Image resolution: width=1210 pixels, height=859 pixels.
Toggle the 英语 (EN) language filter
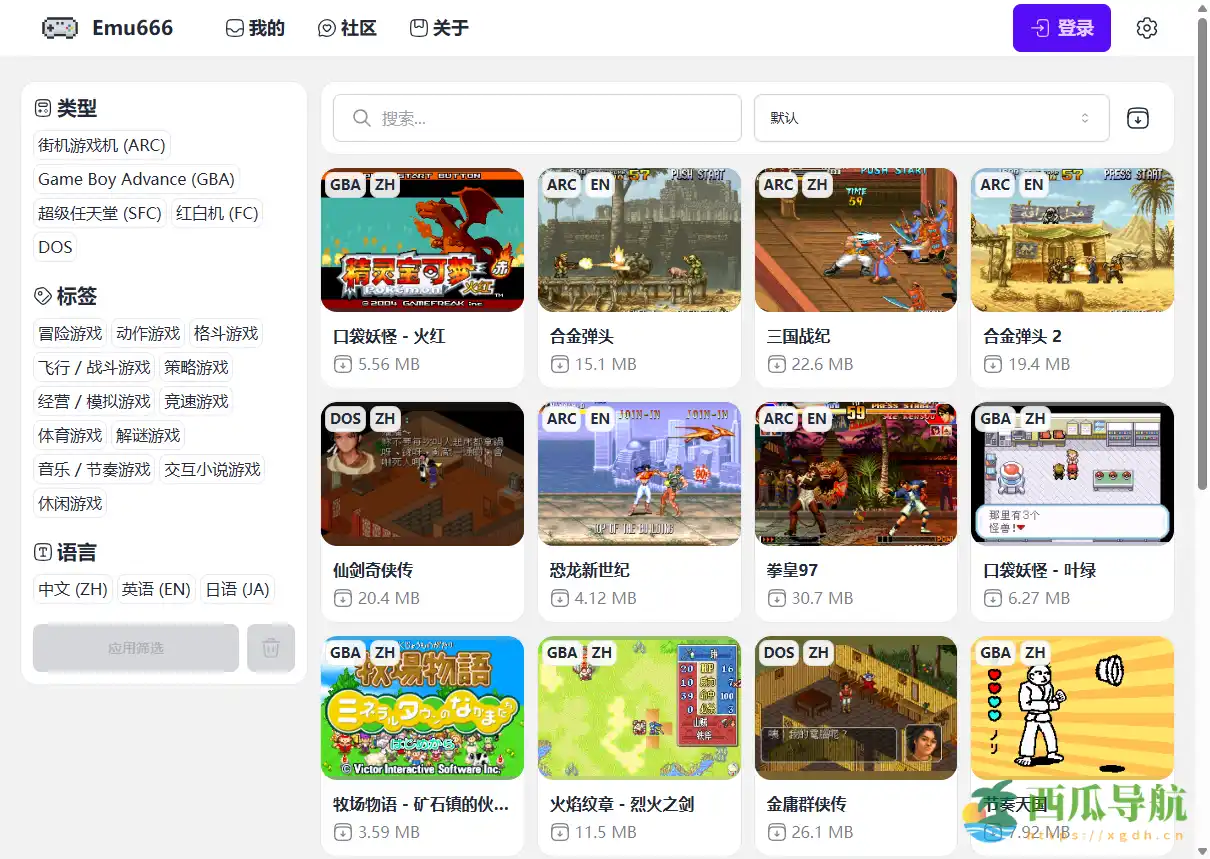click(x=156, y=589)
